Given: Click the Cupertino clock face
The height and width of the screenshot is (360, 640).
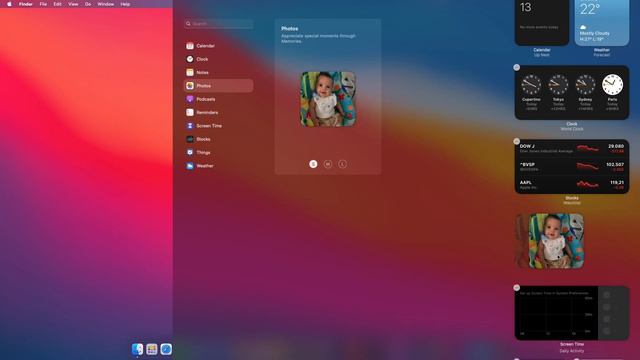Looking at the screenshot, I should click(x=531, y=85).
